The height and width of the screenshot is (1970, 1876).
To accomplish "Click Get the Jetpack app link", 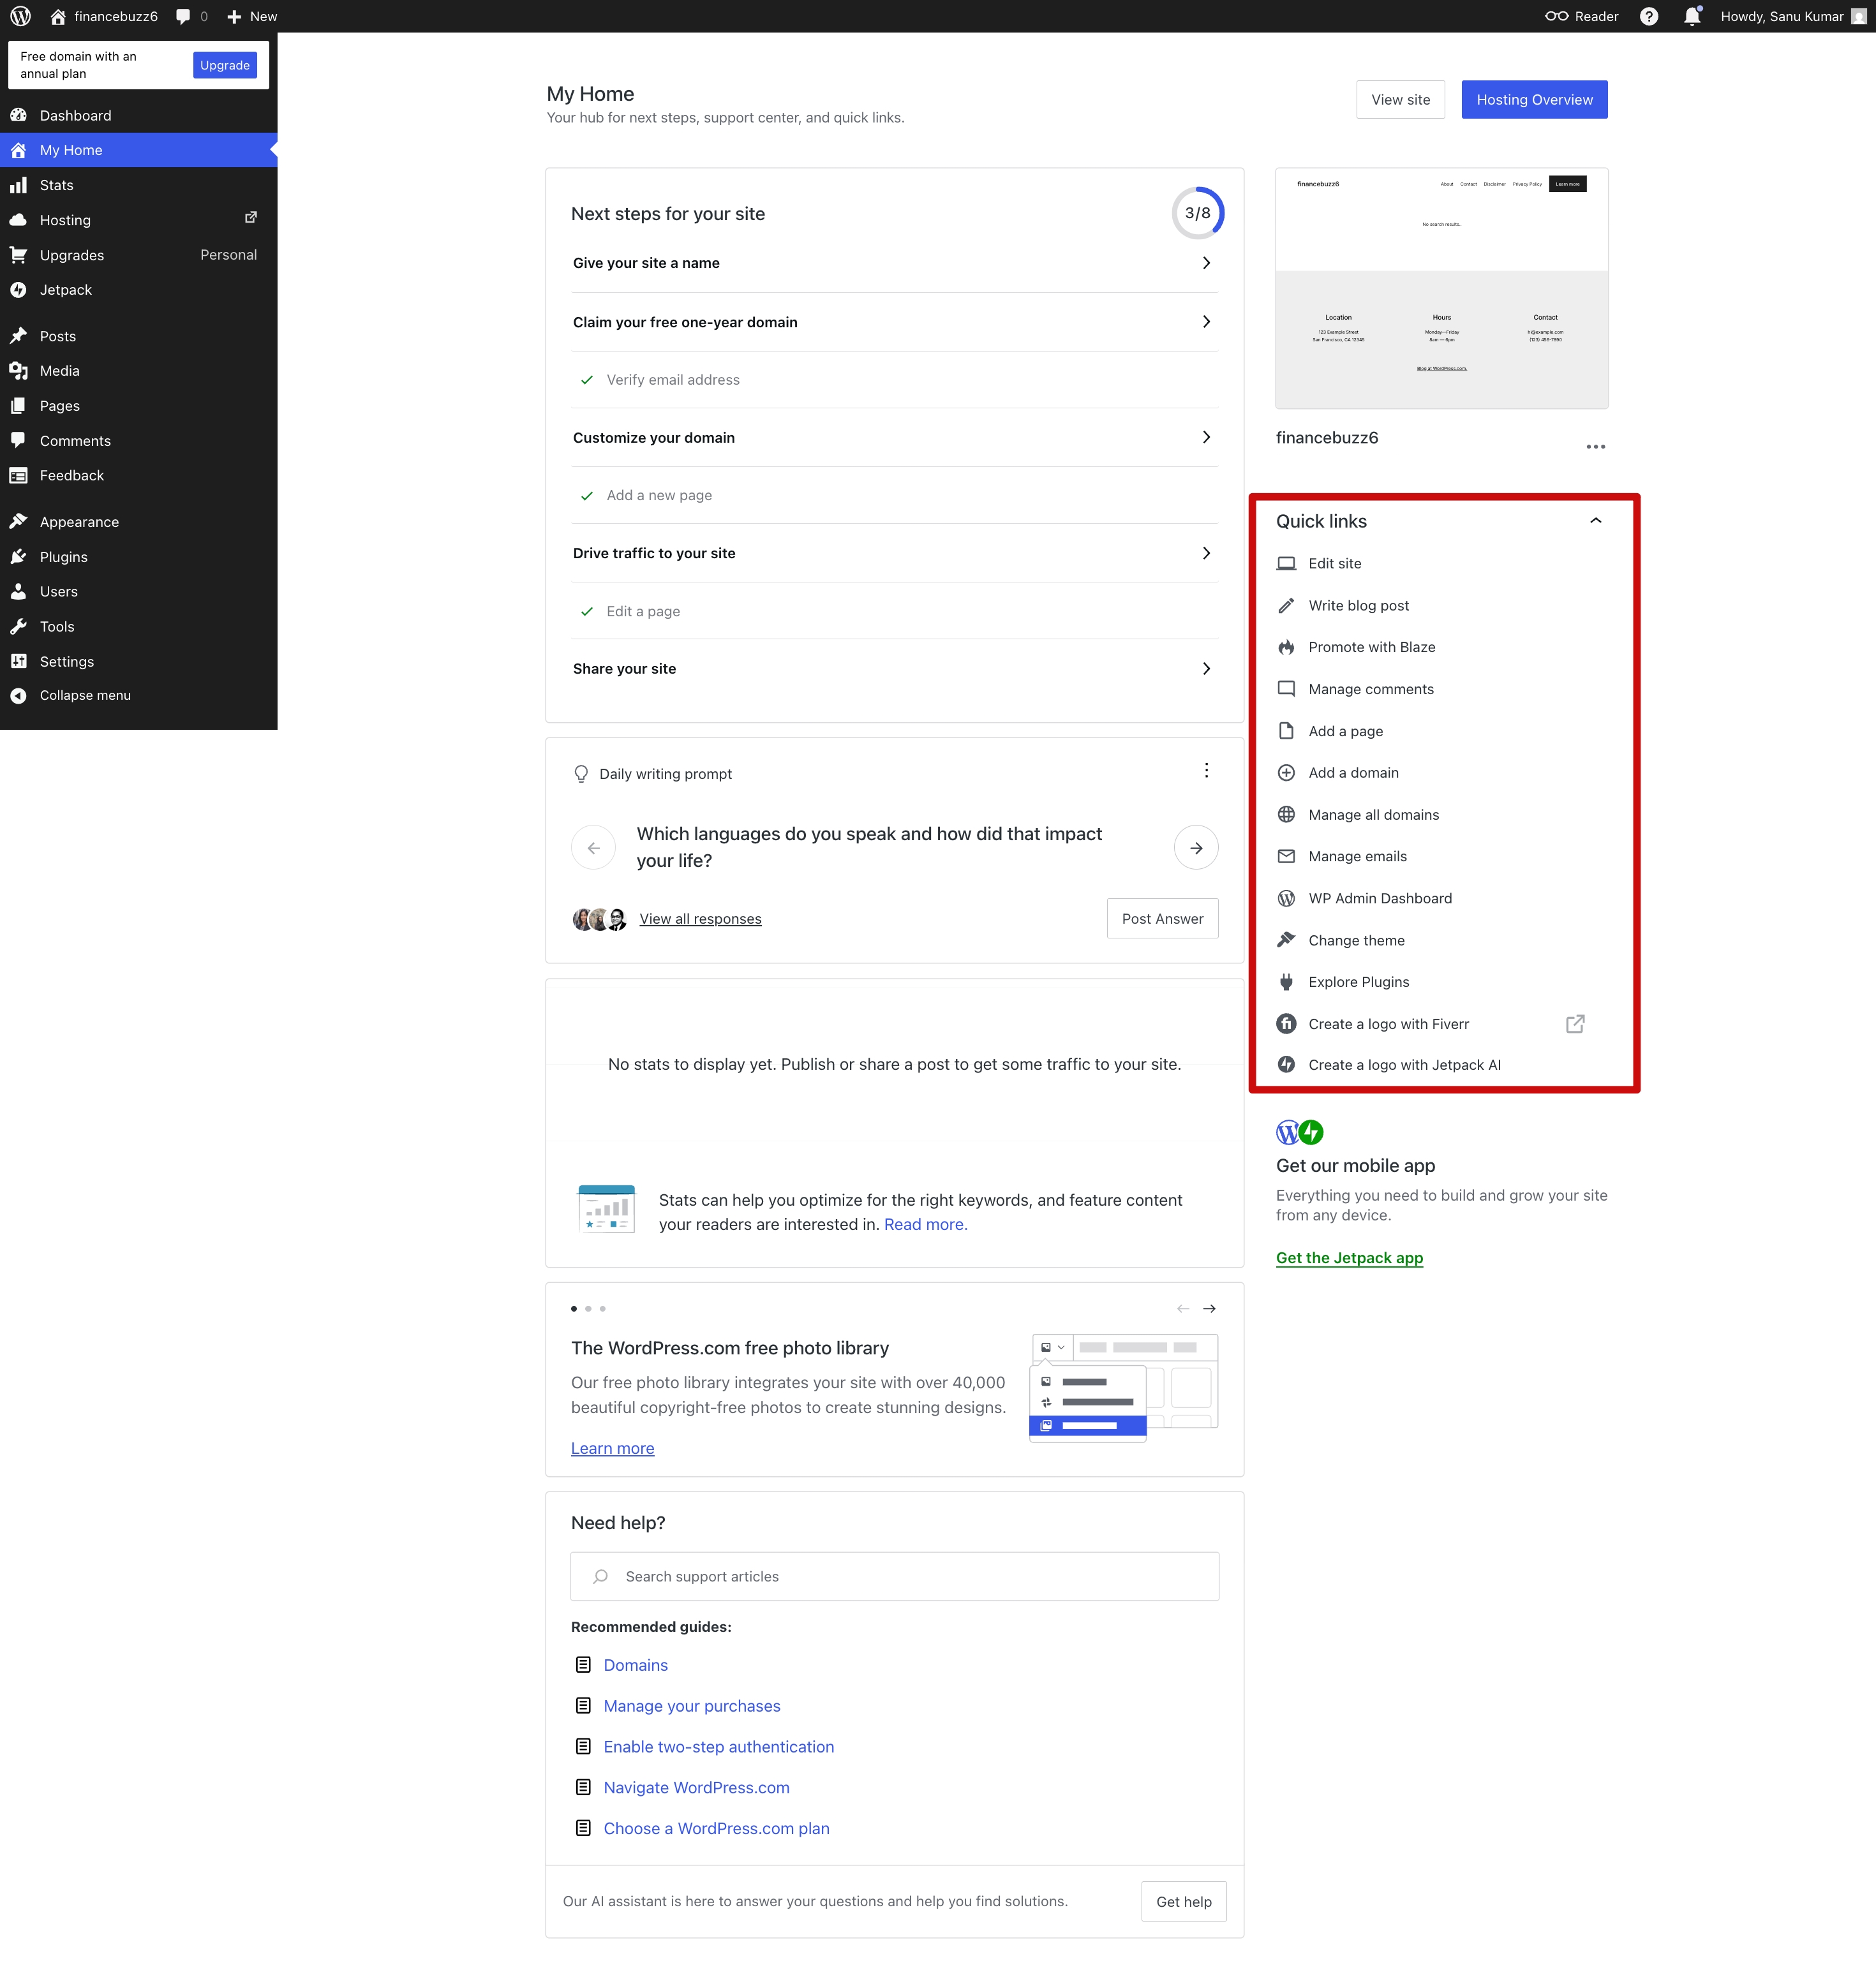I will pyautogui.click(x=1349, y=1258).
